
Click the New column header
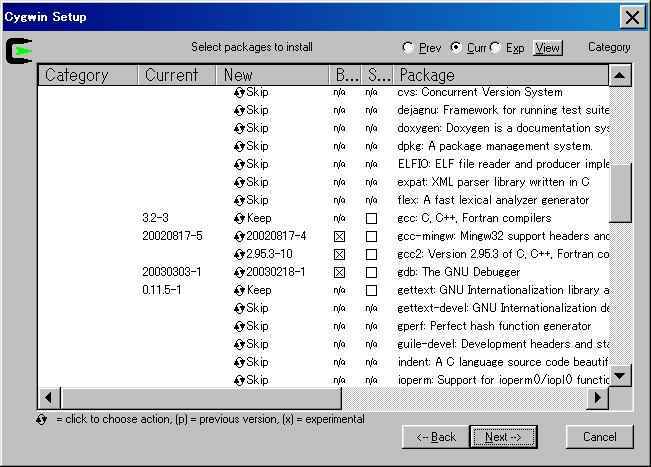click(x=273, y=75)
